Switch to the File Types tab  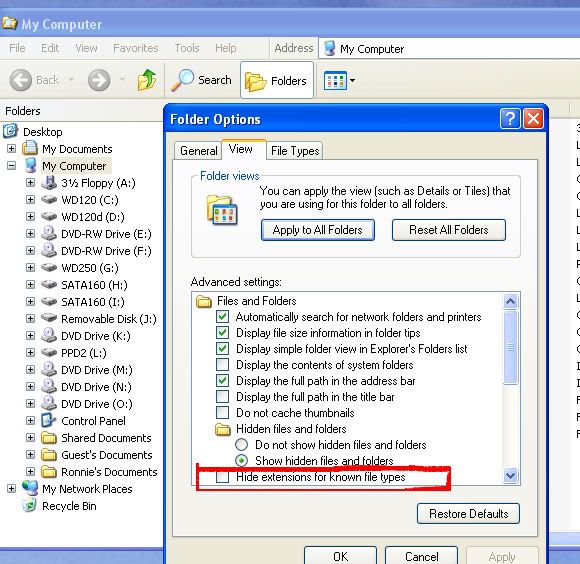[x=295, y=151]
